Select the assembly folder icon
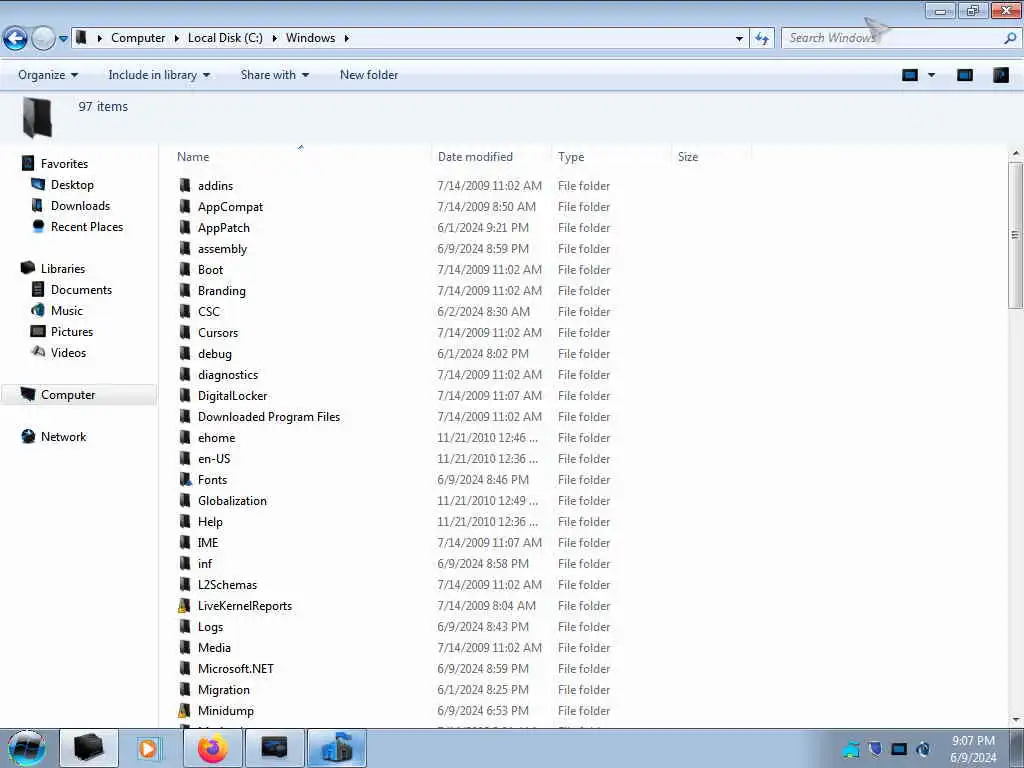 [x=185, y=249]
